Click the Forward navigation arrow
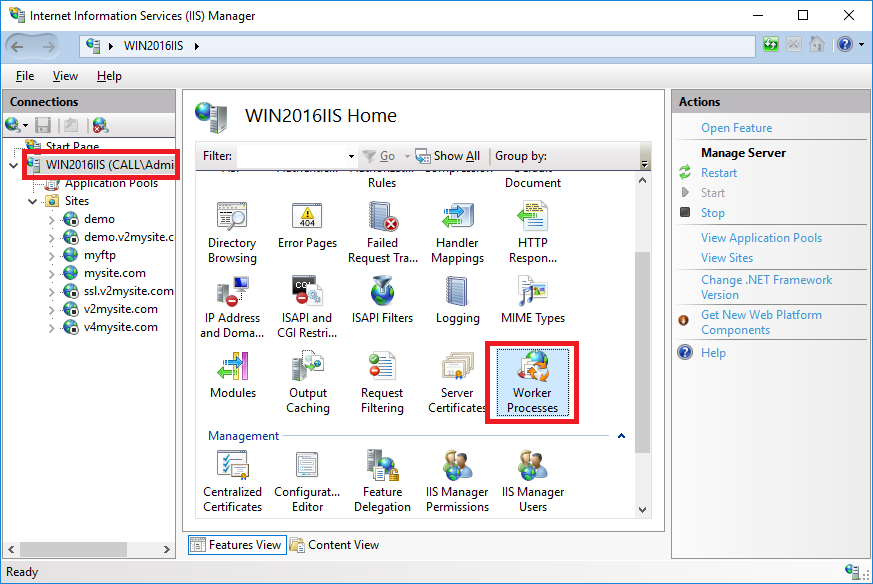 pos(49,46)
